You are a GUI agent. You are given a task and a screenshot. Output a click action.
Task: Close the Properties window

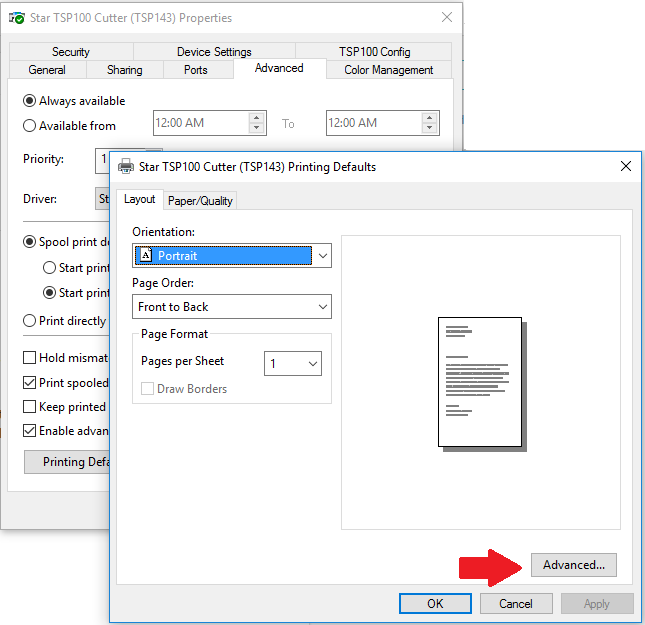447,17
